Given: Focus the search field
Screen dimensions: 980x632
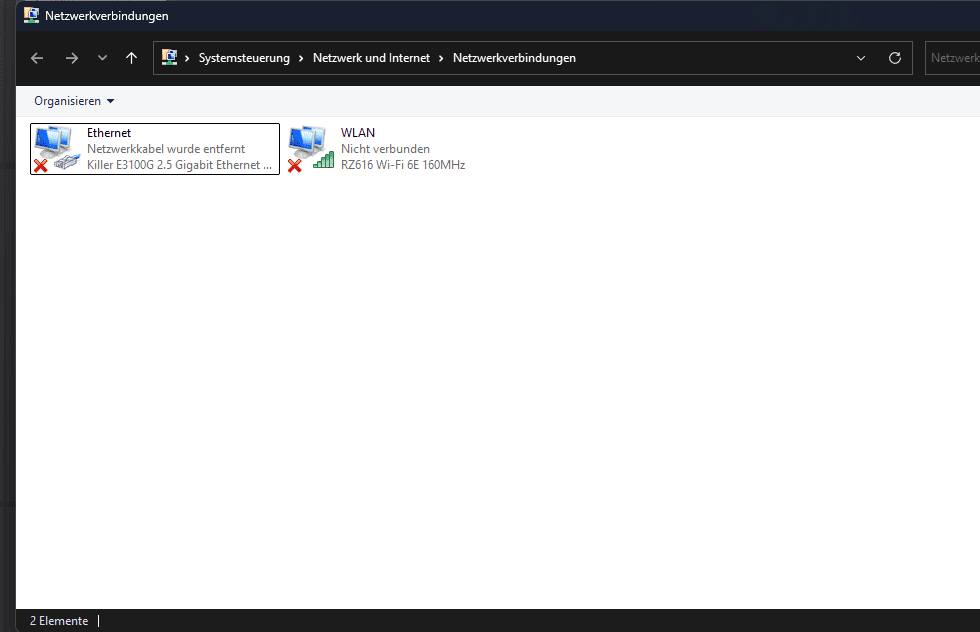Looking at the screenshot, I should [x=952, y=58].
